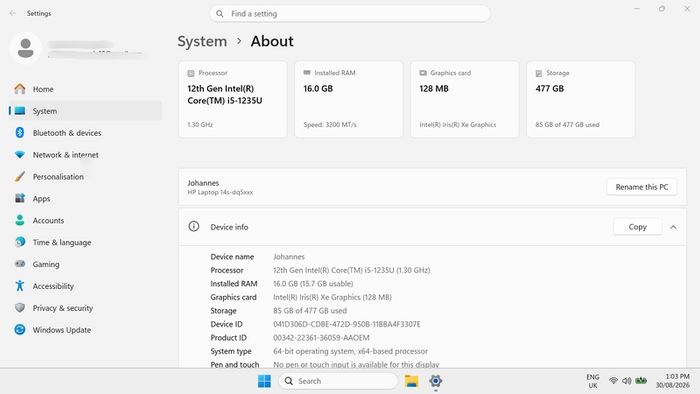
Task: Click the Graphics card icon on card
Action: point(423,73)
